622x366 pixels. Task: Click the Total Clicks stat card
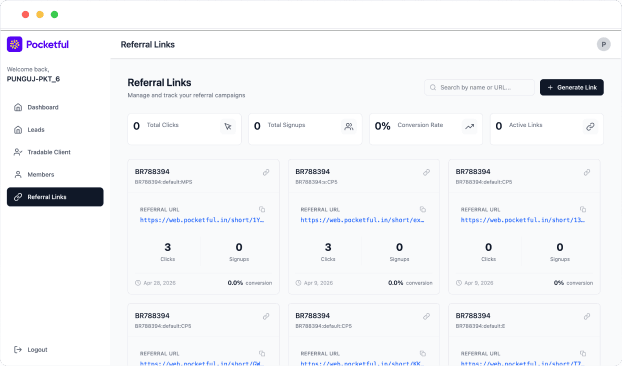[x=184, y=129]
